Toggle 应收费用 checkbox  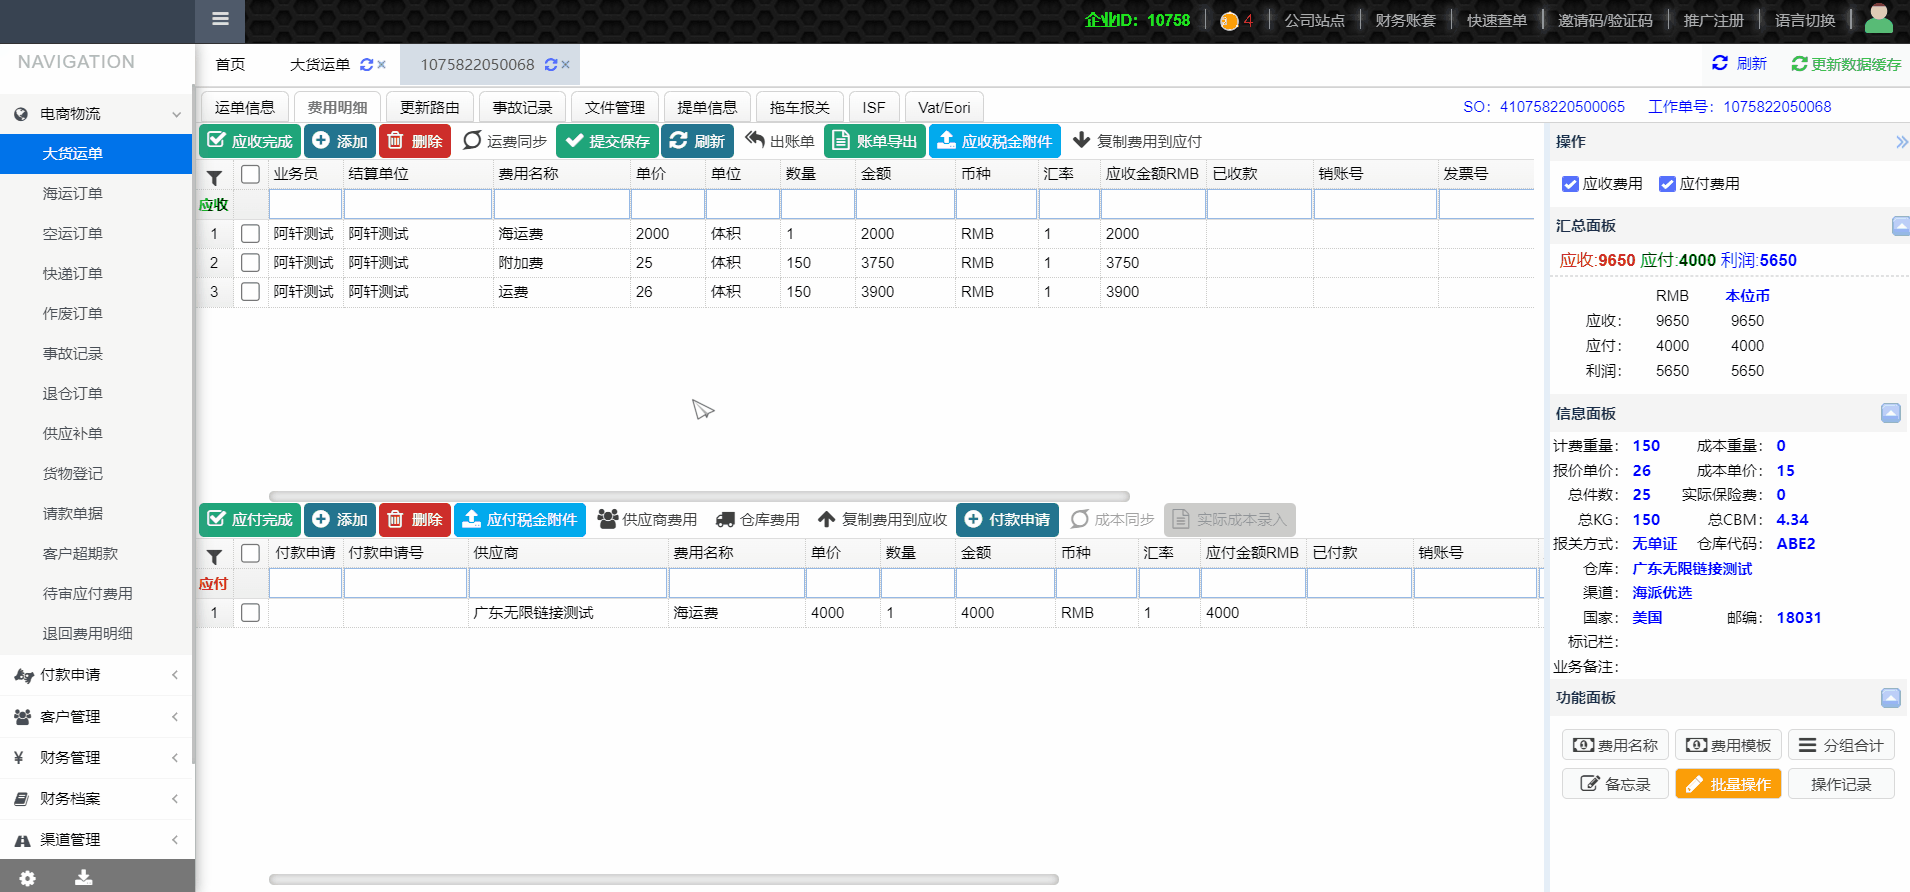(x=1570, y=184)
